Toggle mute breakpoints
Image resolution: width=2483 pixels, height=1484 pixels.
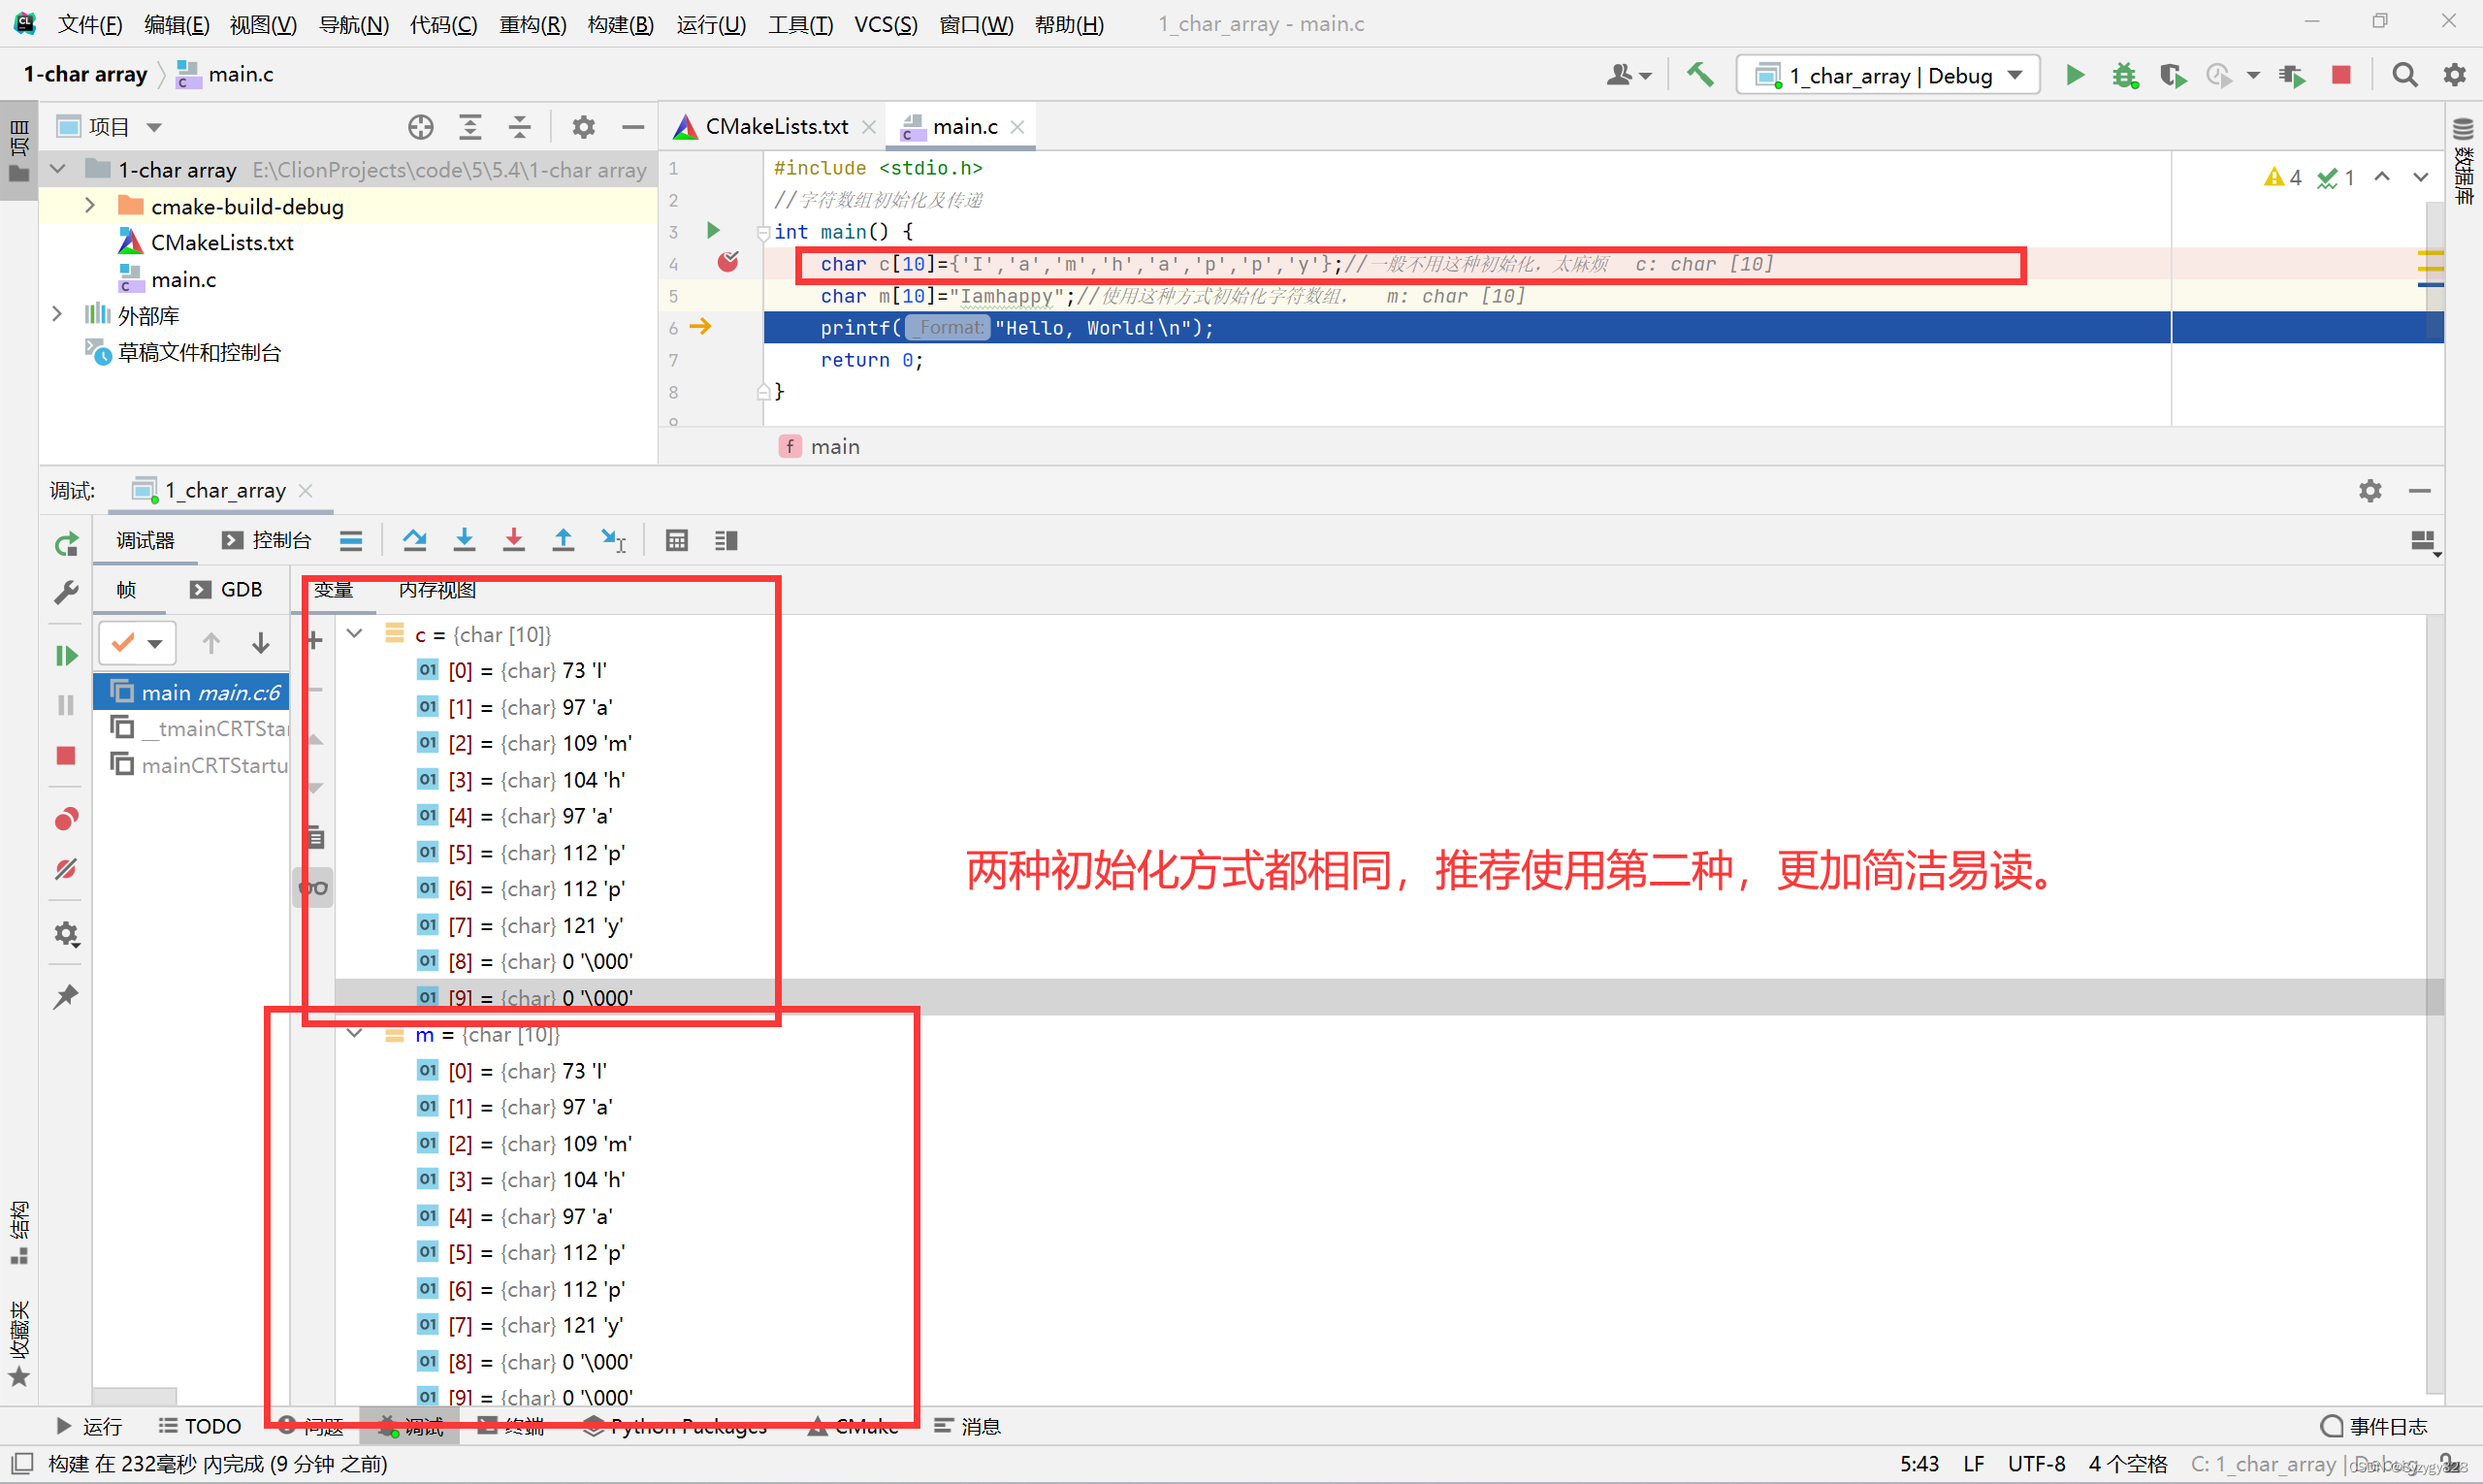coord(66,869)
